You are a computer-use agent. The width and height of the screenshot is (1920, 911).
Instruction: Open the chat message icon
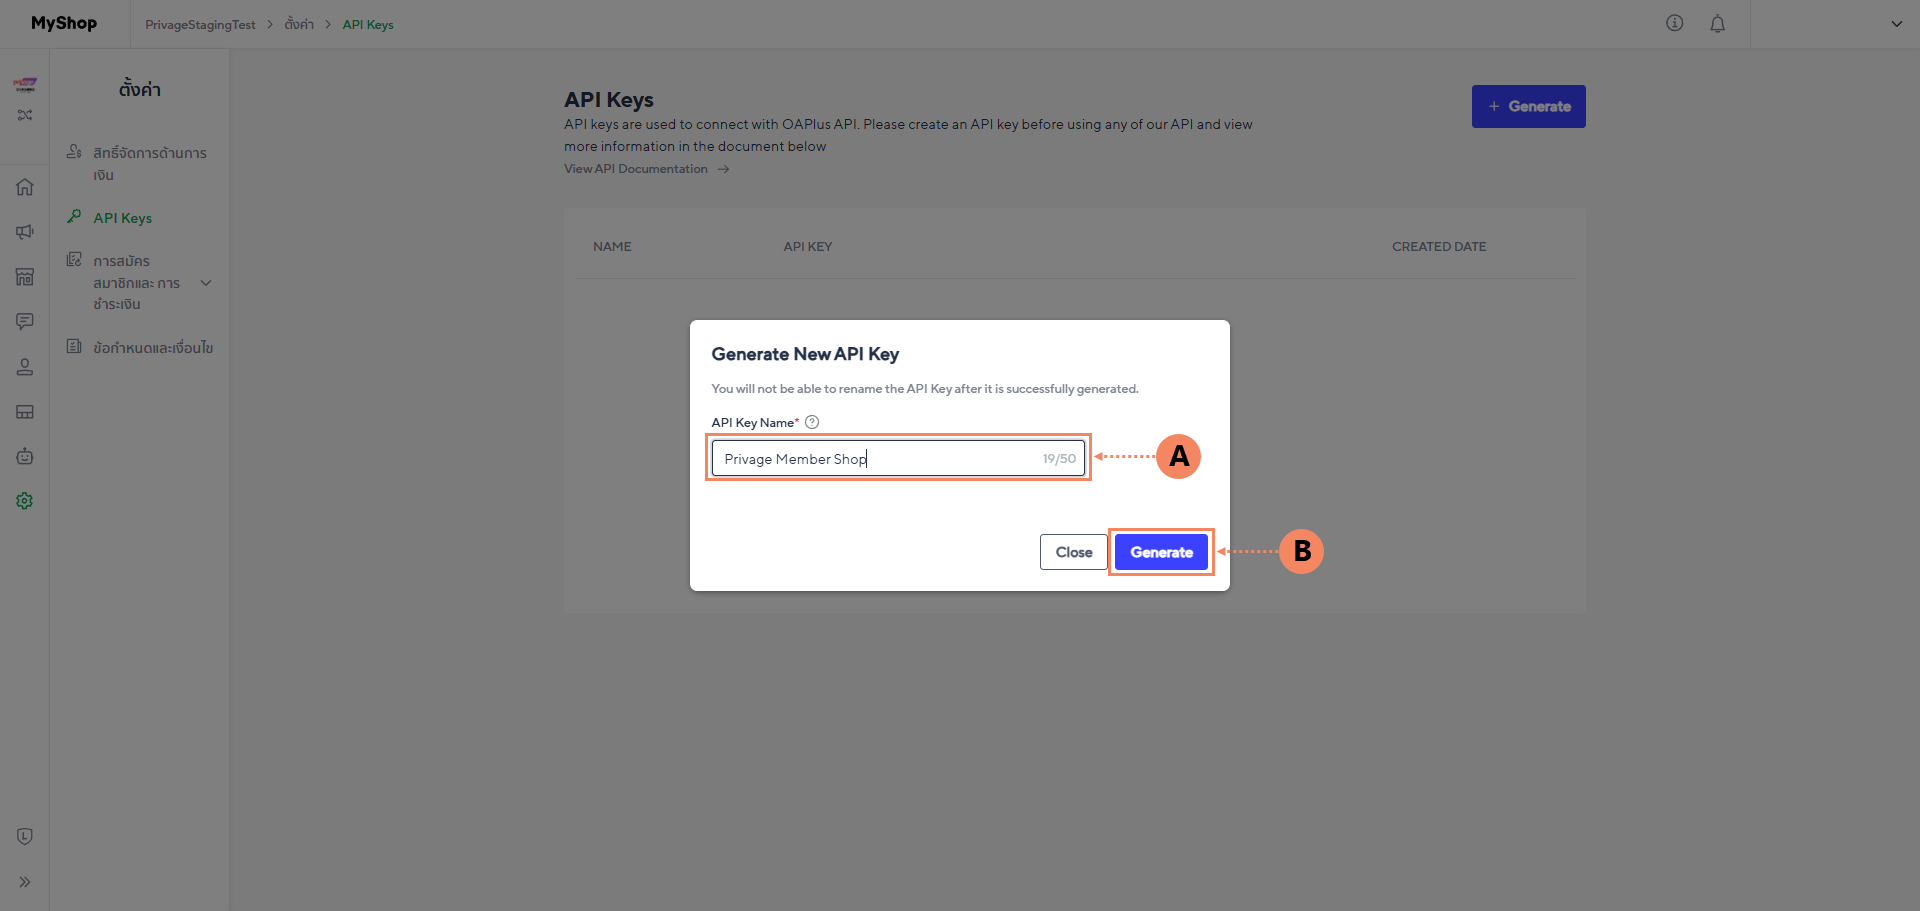pyautogui.click(x=25, y=321)
